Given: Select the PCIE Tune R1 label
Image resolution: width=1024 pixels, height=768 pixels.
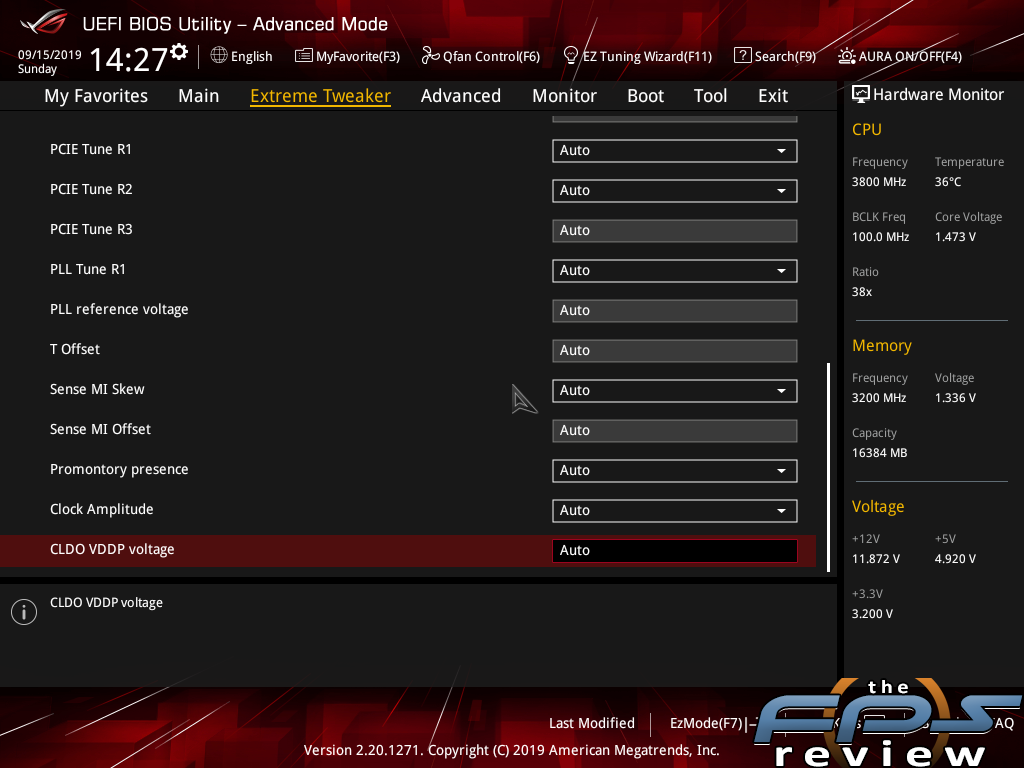Looking at the screenshot, I should click(91, 150).
